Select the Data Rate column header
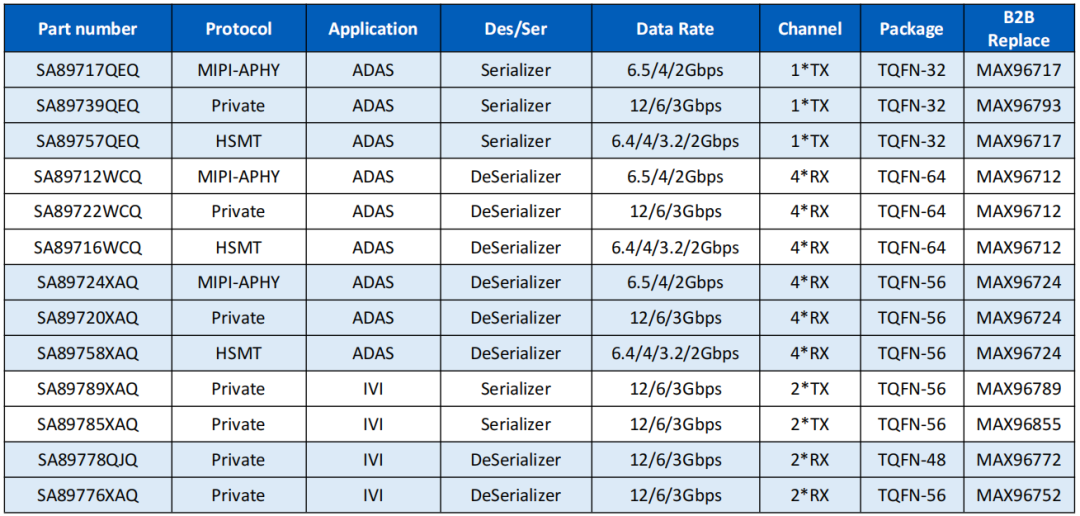The width and height of the screenshot is (1080, 516). coord(675,29)
